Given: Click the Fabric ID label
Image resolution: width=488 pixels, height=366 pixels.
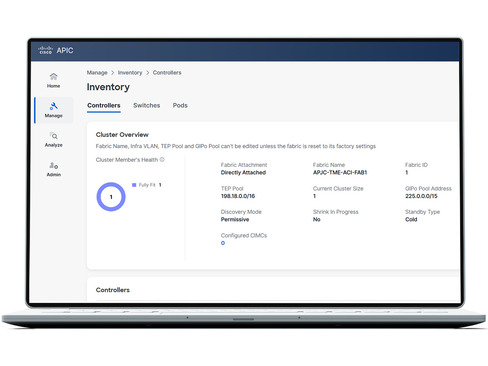Looking at the screenshot, I should (416, 165).
